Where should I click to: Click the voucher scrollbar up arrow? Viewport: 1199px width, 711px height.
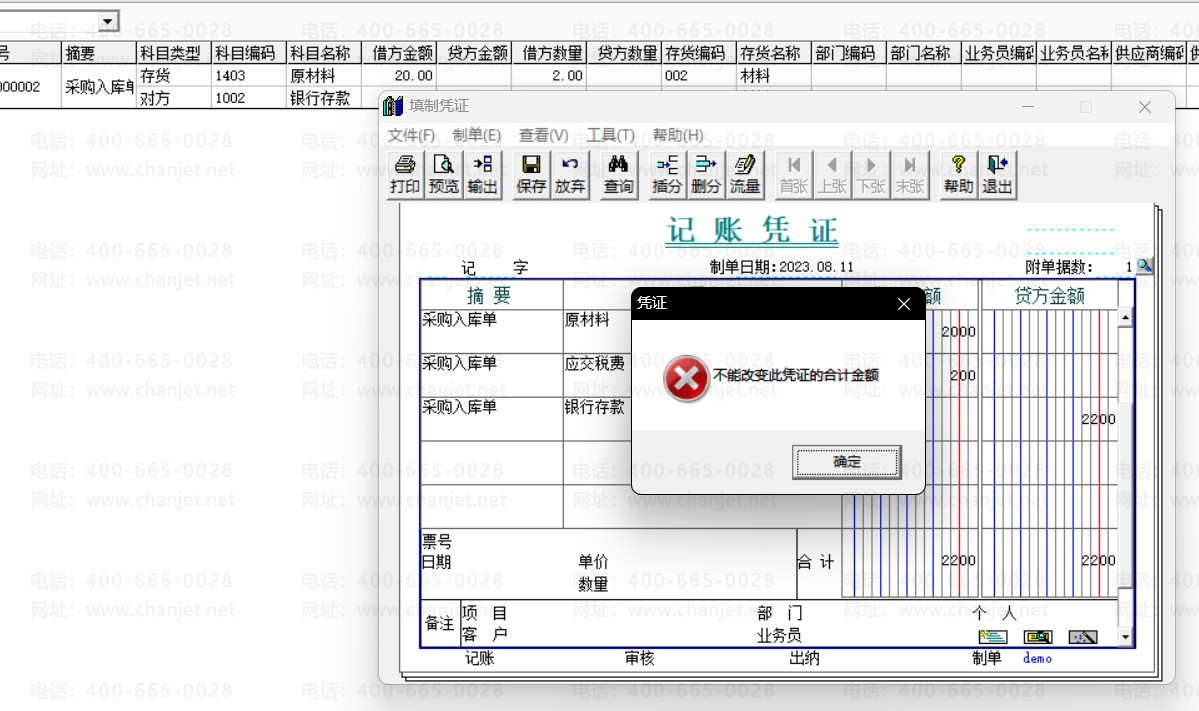pos(1125,317)
